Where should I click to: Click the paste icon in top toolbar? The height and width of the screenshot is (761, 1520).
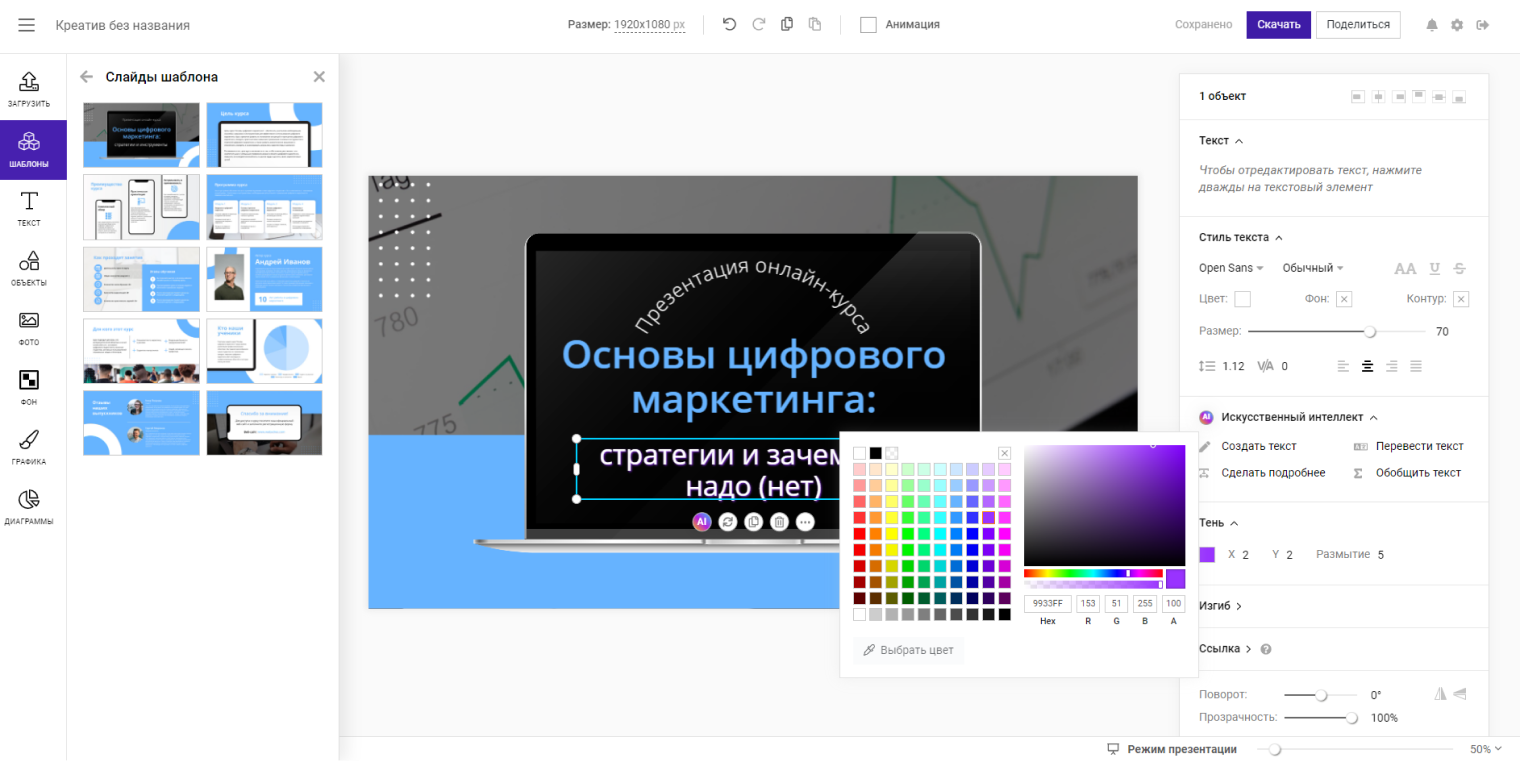(x=815, y=24)
